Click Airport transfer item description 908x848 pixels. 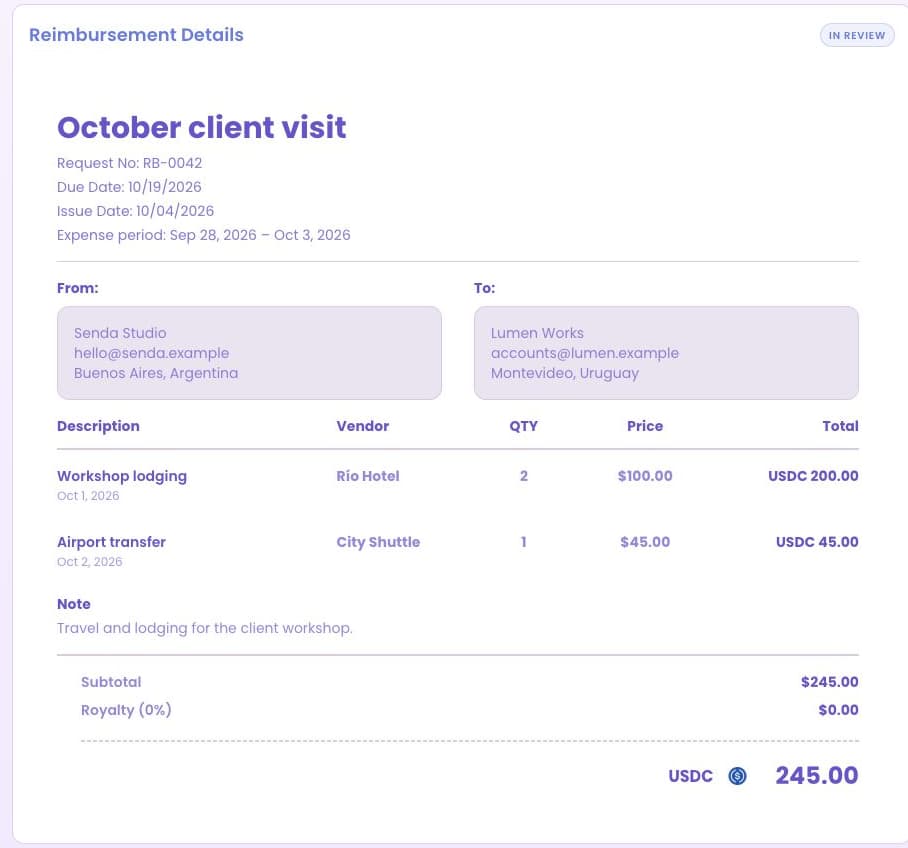[x=111, y=542]
